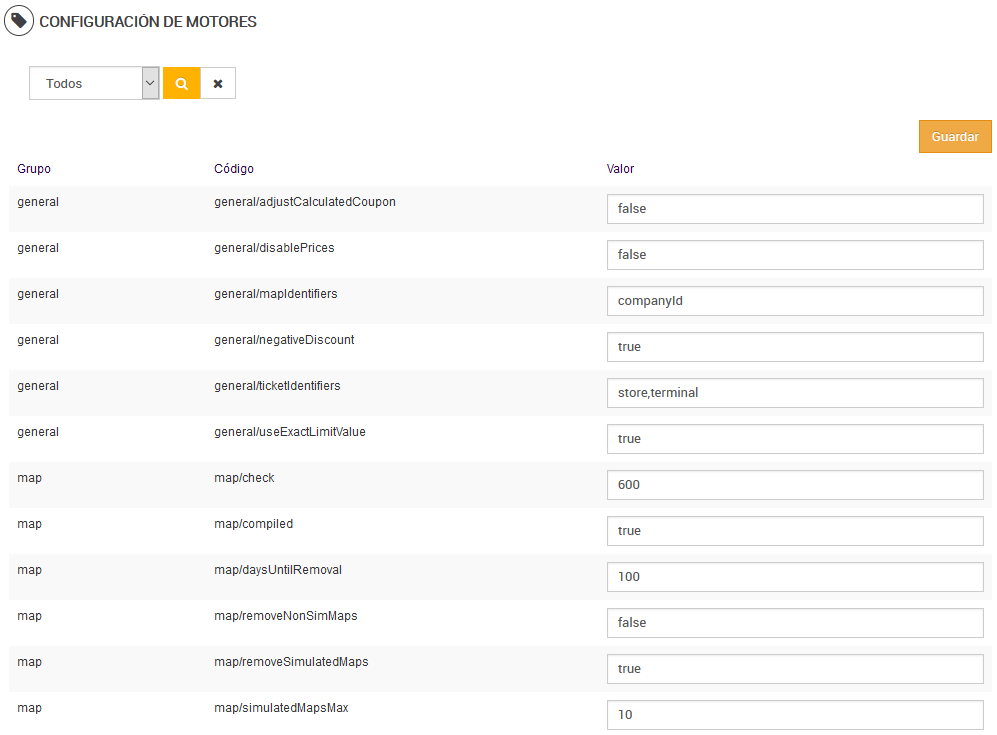Click the orange search magnifier button
The width and height of the screenshot is (997, 735).
pyautogui.click(x=181, y=84)
